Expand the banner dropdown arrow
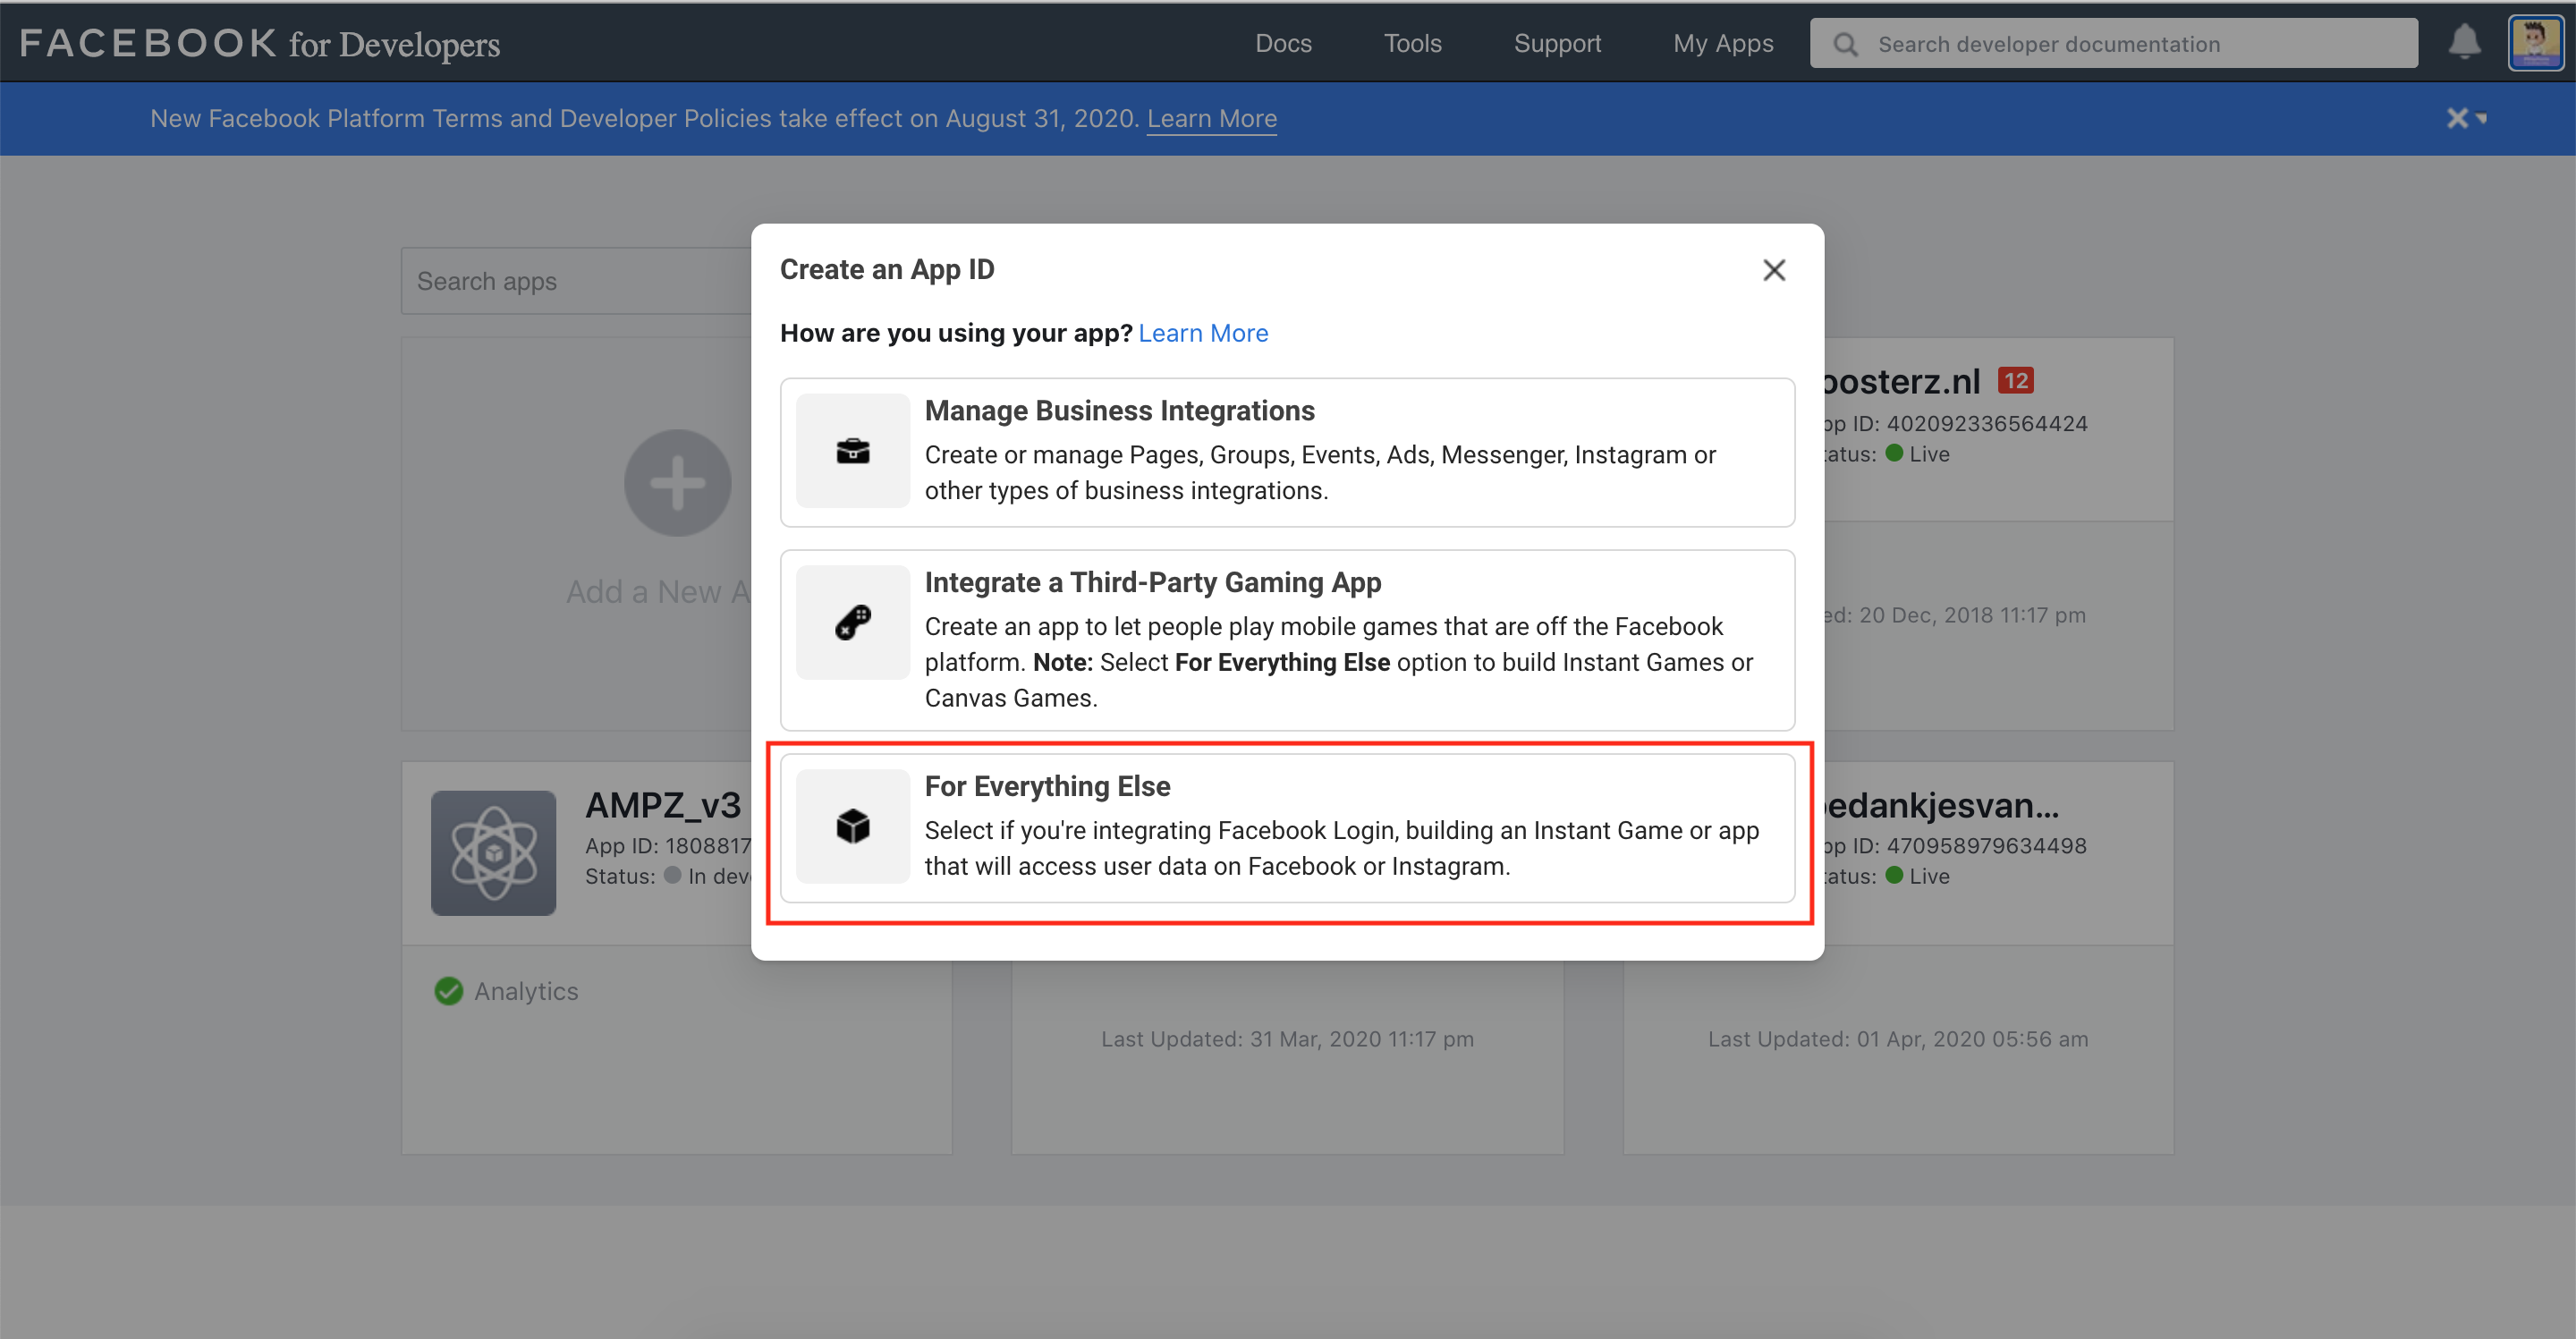The height and width of the screenshot is (1339, 2576). click(2482, 119)
